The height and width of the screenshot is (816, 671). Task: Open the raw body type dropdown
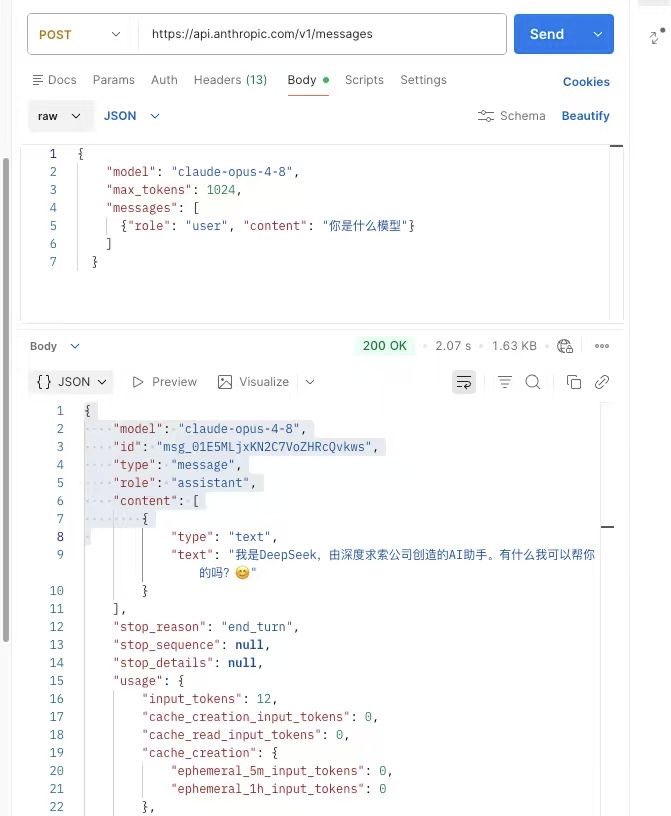coord(60,116)
